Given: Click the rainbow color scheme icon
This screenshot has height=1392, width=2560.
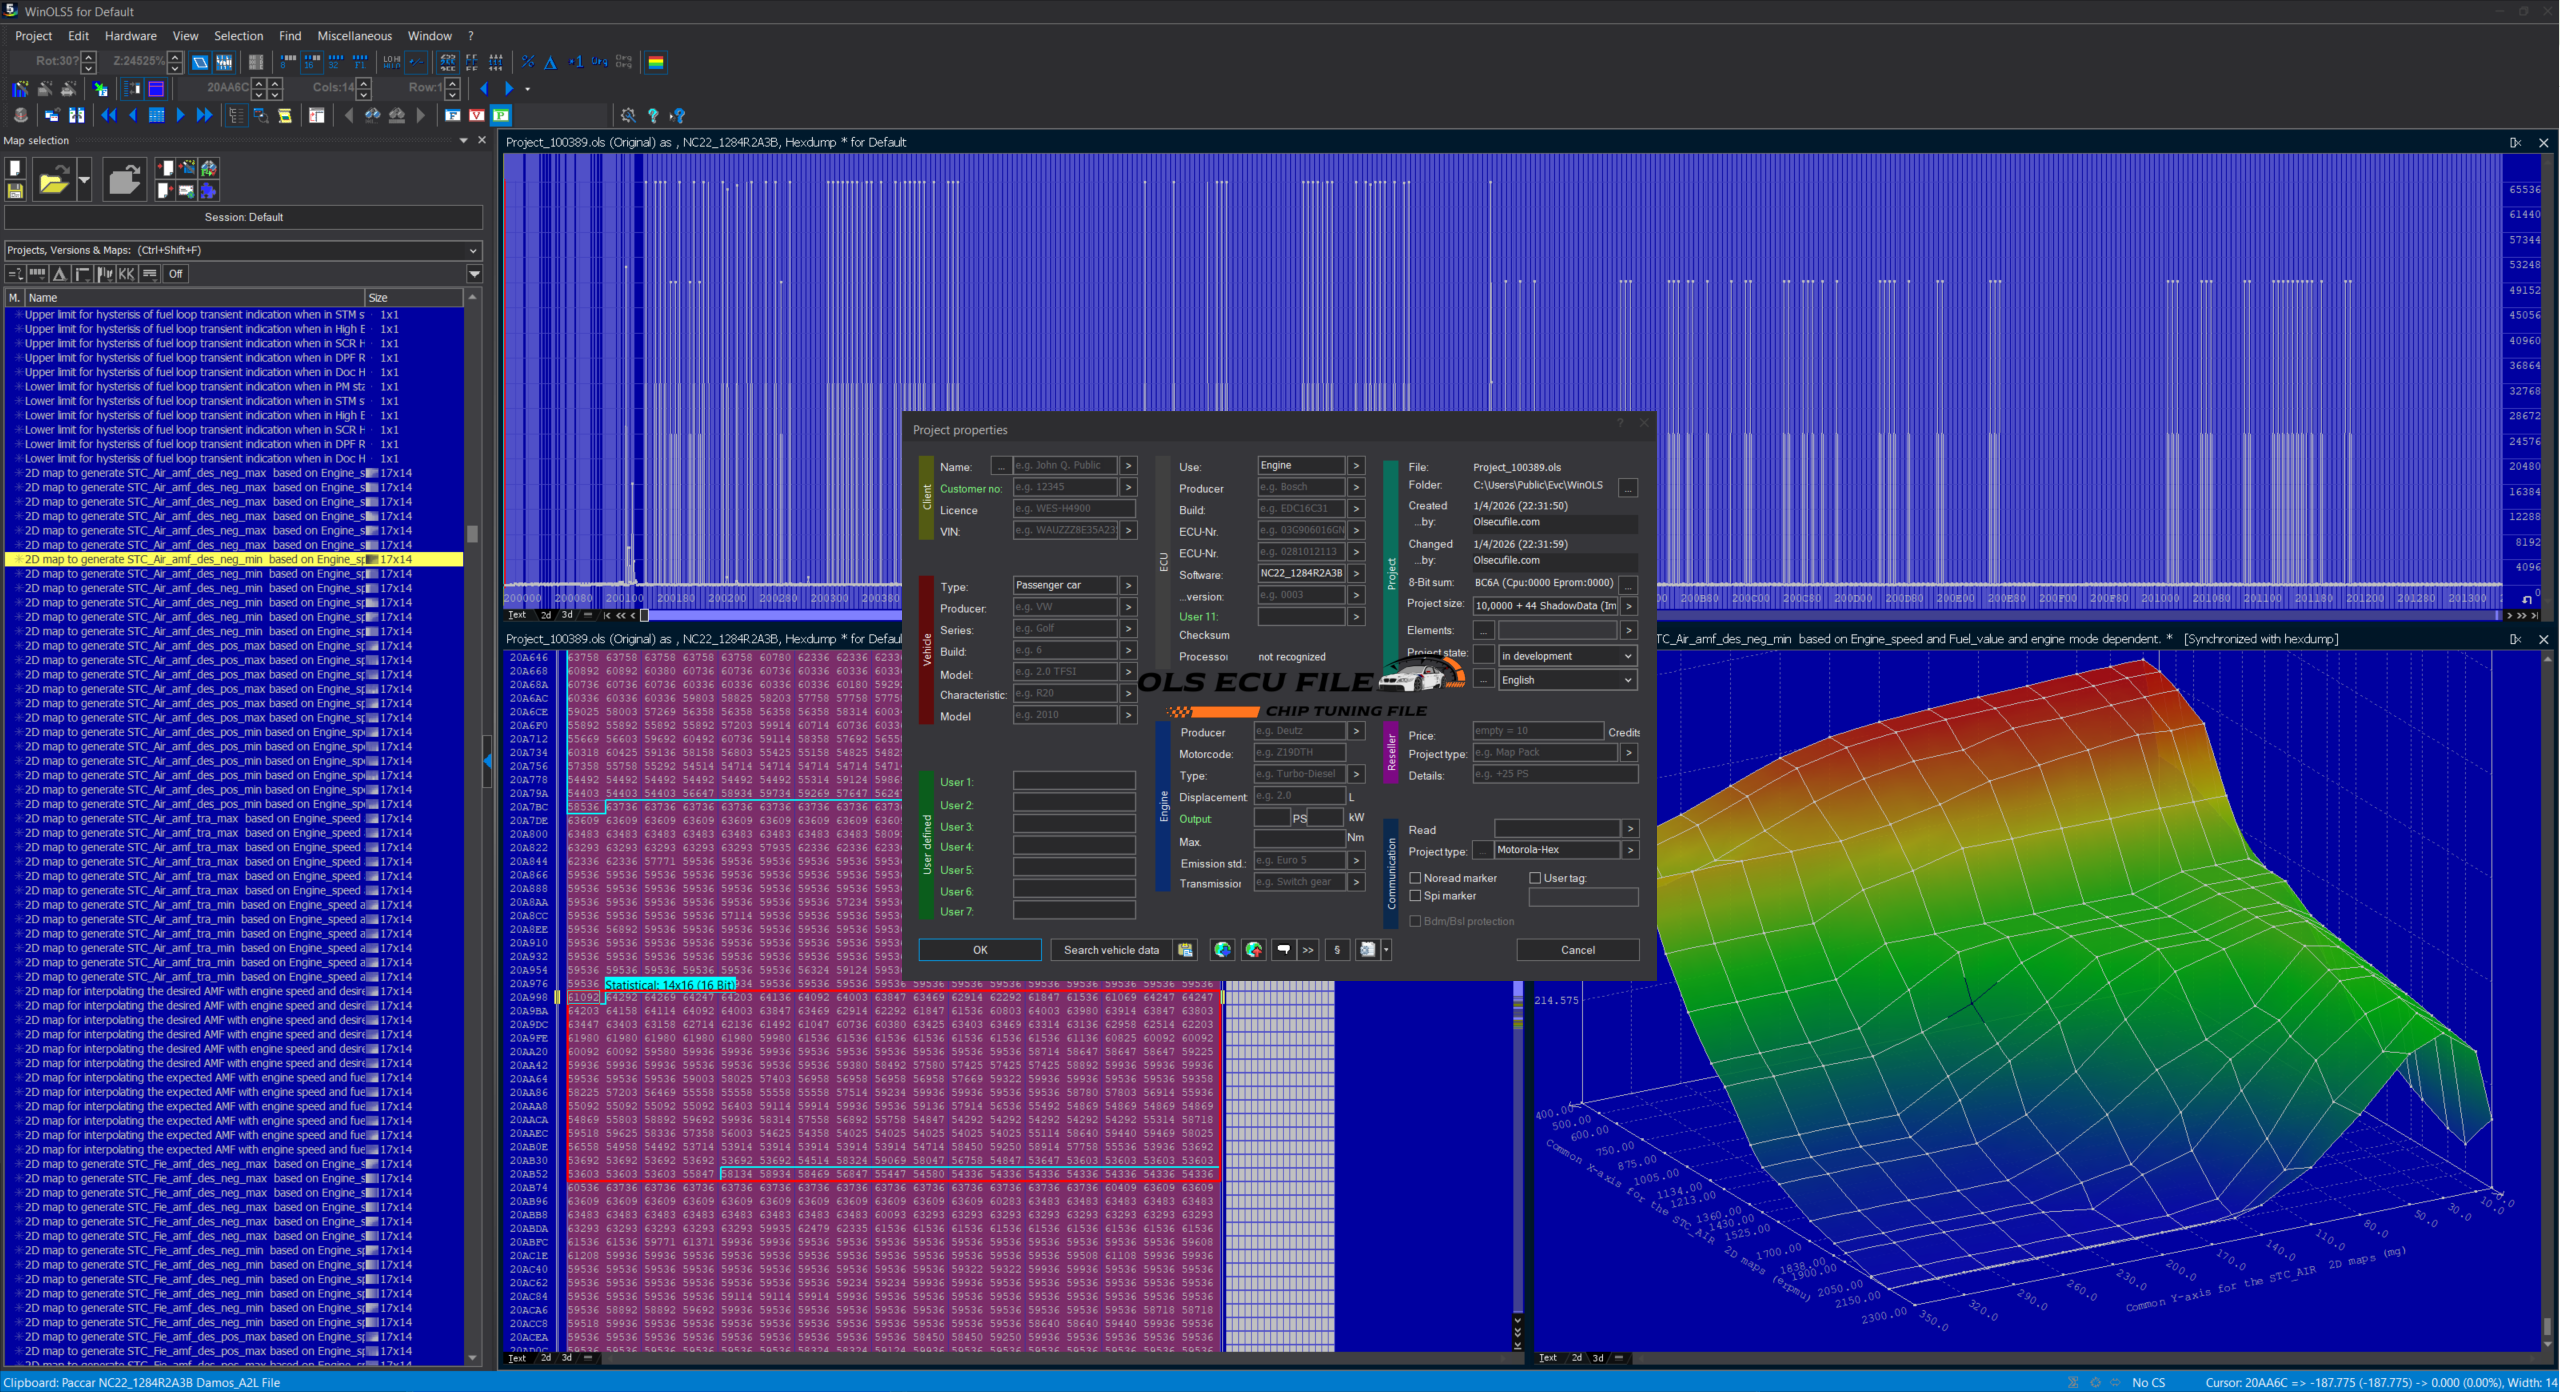Looking at the screenshot, I should (656, 62).
